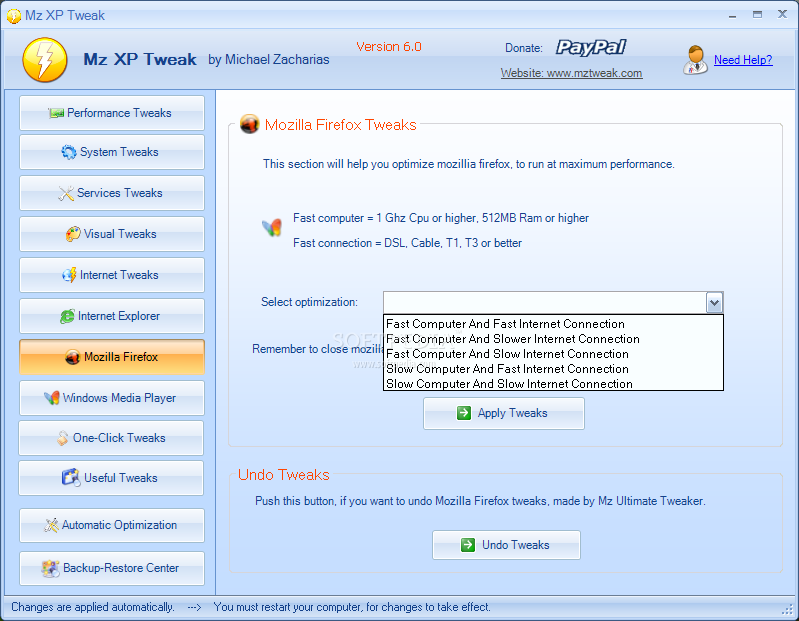The width and height of the screenshot is (799, 621).
Task: Switch to Services Tweaks
Action: tap(112, 193)
